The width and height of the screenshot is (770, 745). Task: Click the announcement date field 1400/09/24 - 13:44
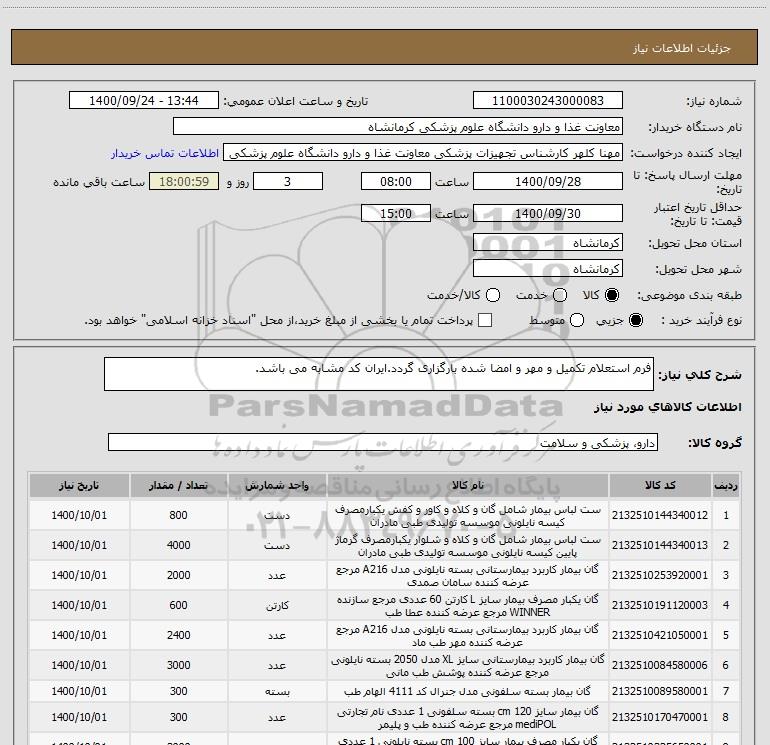tap(144, 100)
